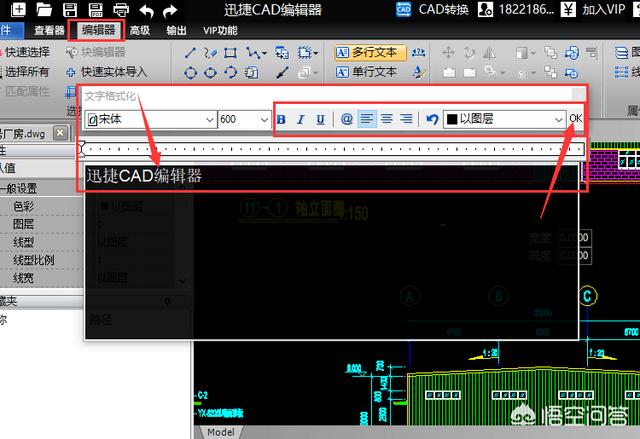Click 选择所有 button
640x439 pixels.
click(x=24, y=72)
